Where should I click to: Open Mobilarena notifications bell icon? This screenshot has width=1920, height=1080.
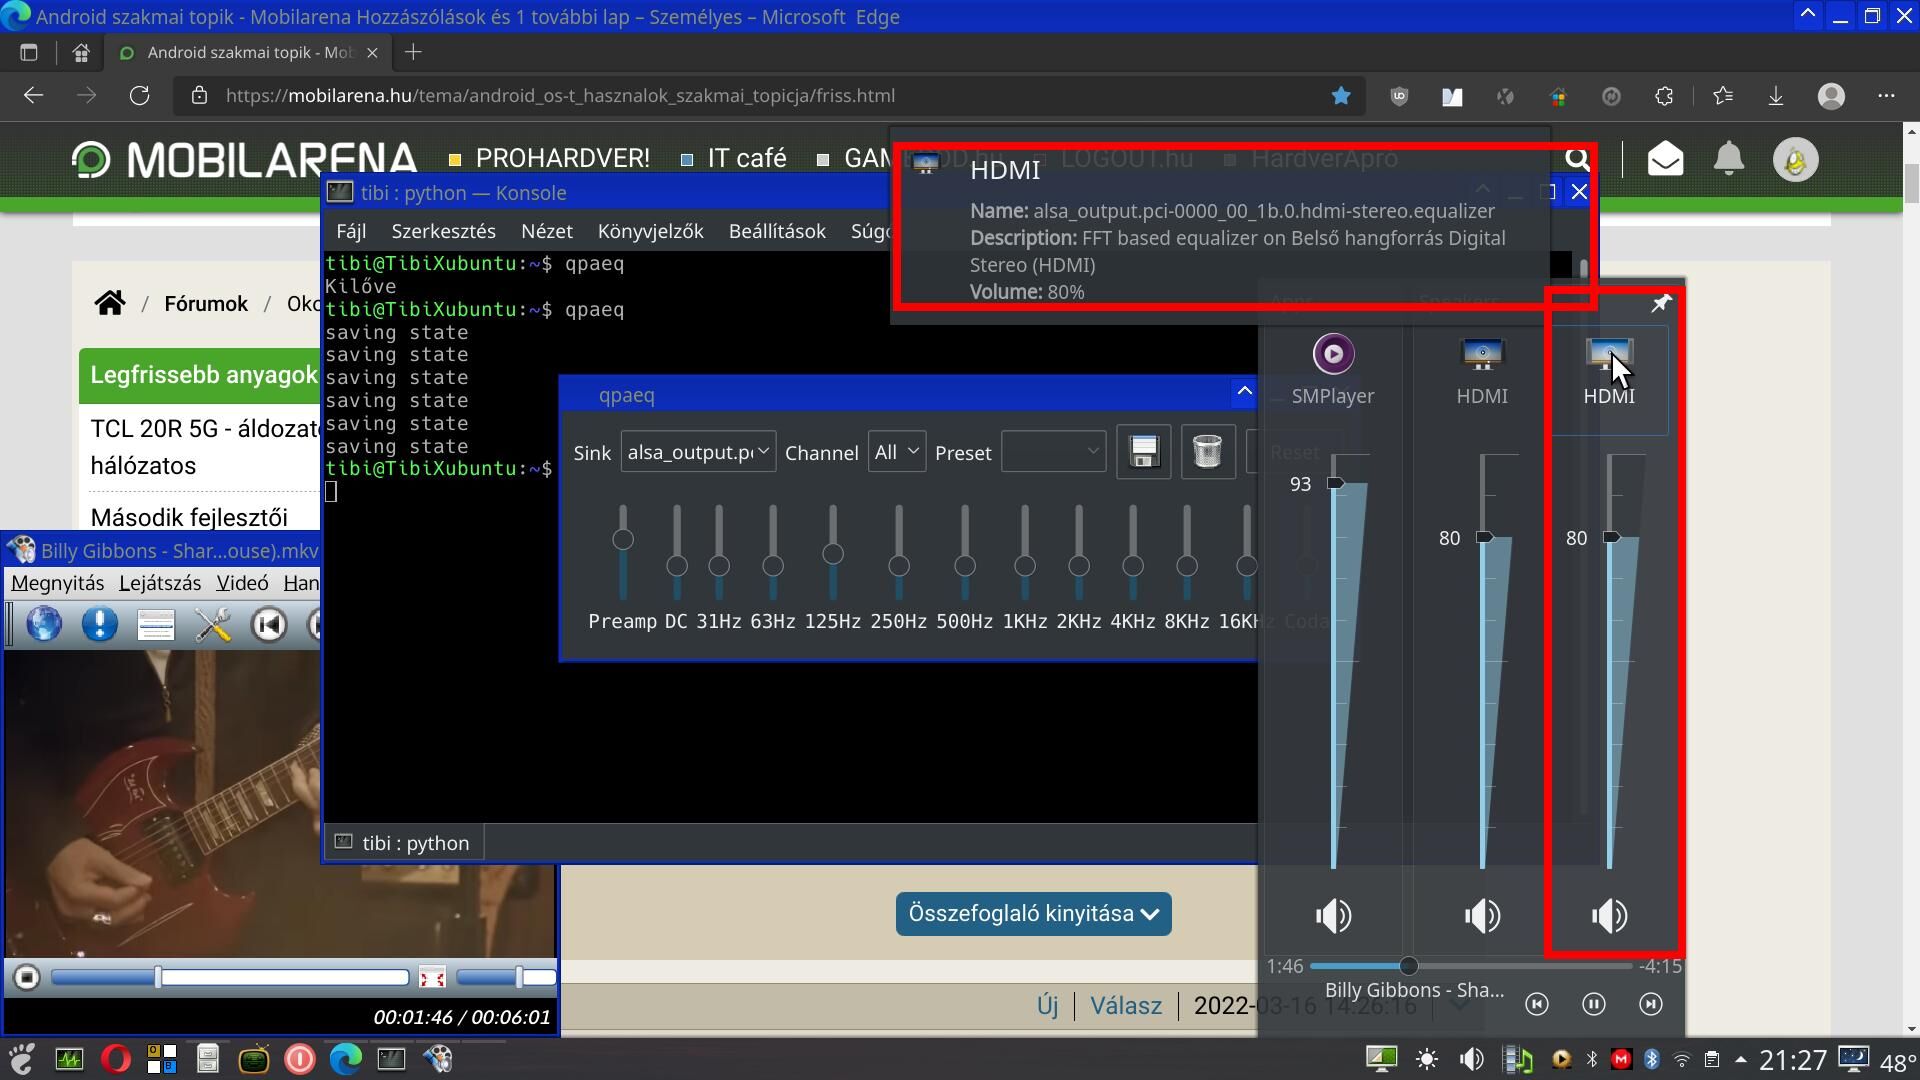1729,159
